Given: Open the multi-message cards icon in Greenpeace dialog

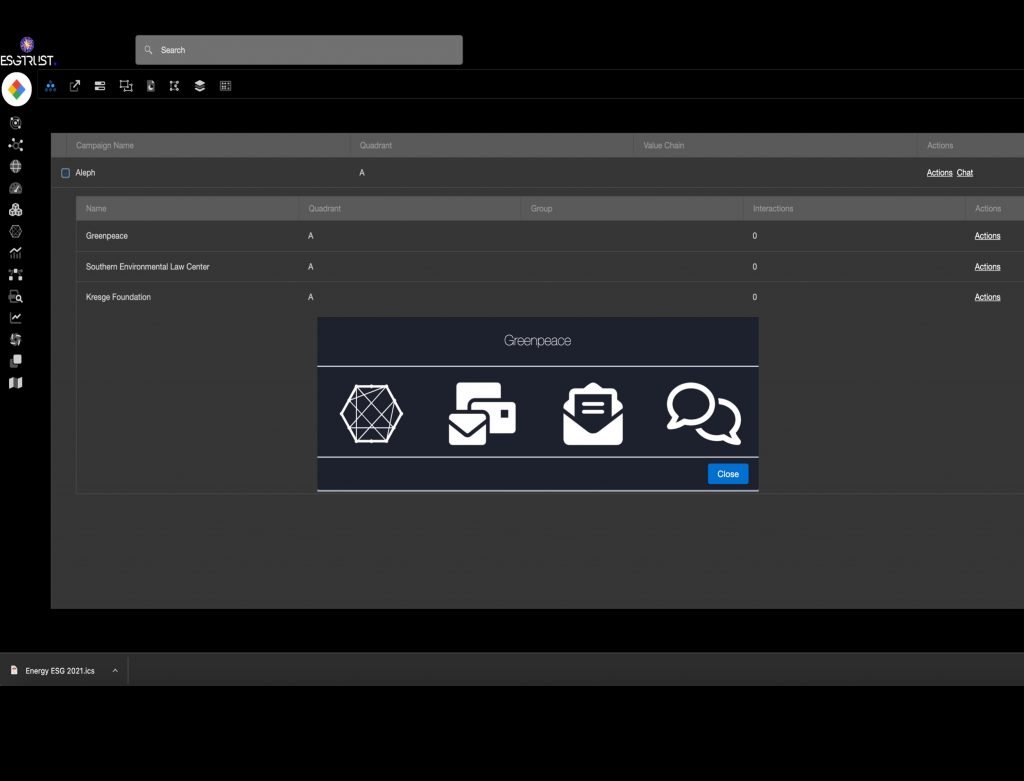Looking at the screenshot, I should click(x=482, y=413).
